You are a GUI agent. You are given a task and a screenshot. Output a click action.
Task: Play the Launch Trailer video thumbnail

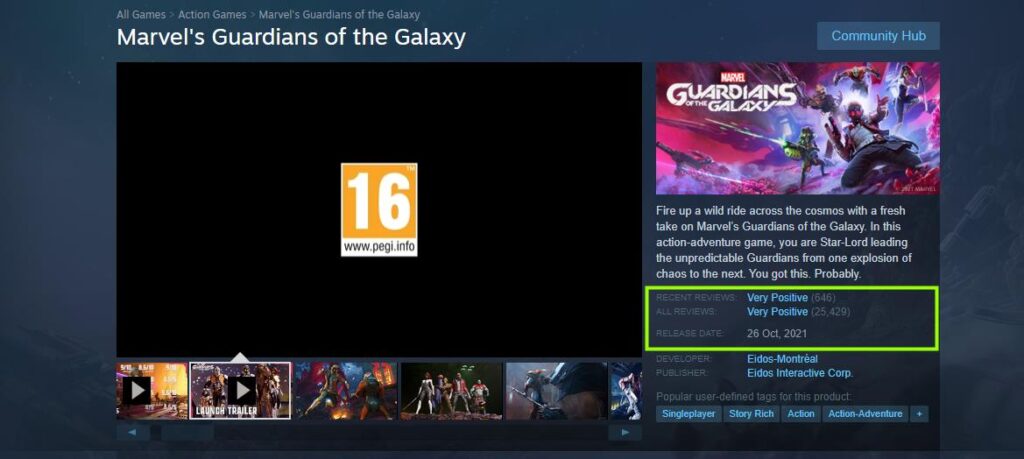click(240, 390)
